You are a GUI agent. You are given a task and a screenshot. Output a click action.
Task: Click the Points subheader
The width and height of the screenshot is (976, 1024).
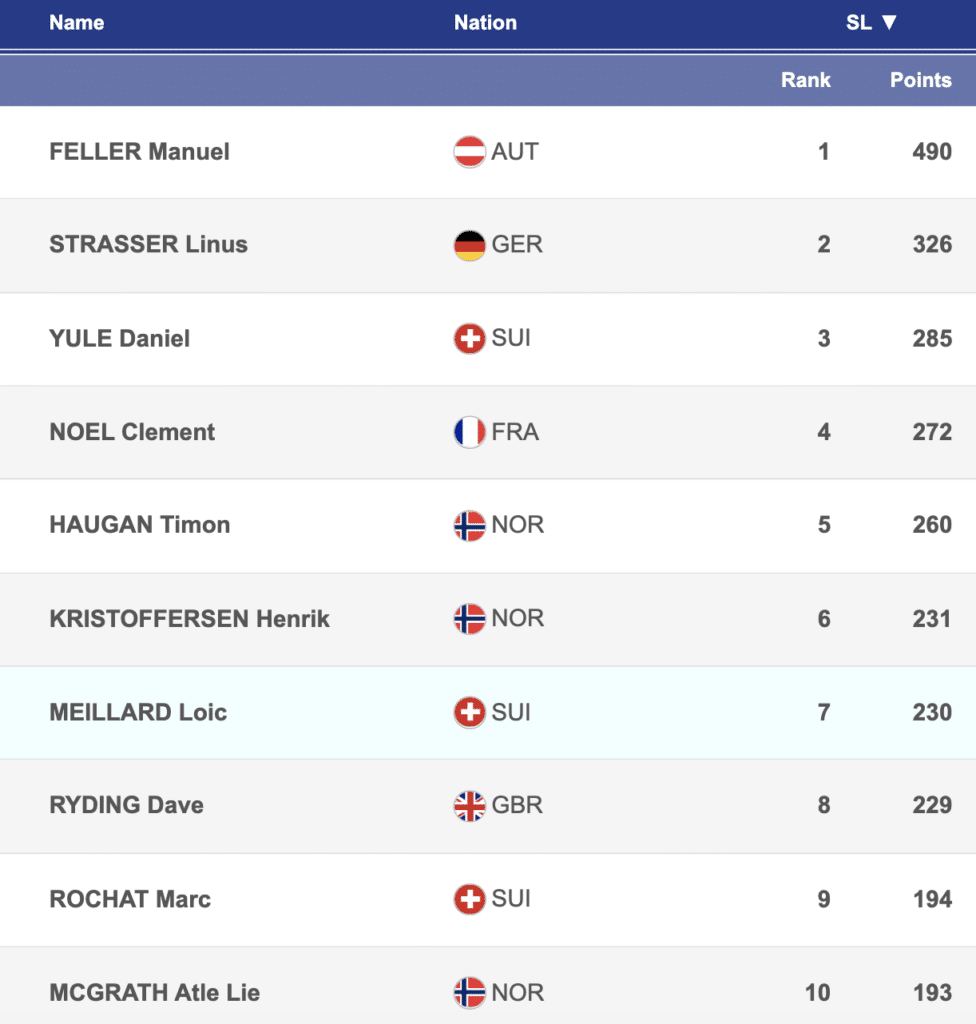(x=920, y=80)
